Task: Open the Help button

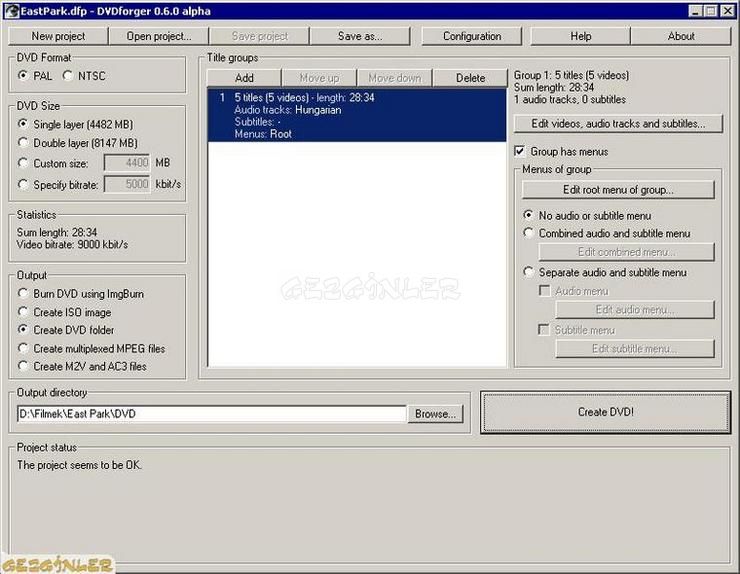Action: [580, 36]
